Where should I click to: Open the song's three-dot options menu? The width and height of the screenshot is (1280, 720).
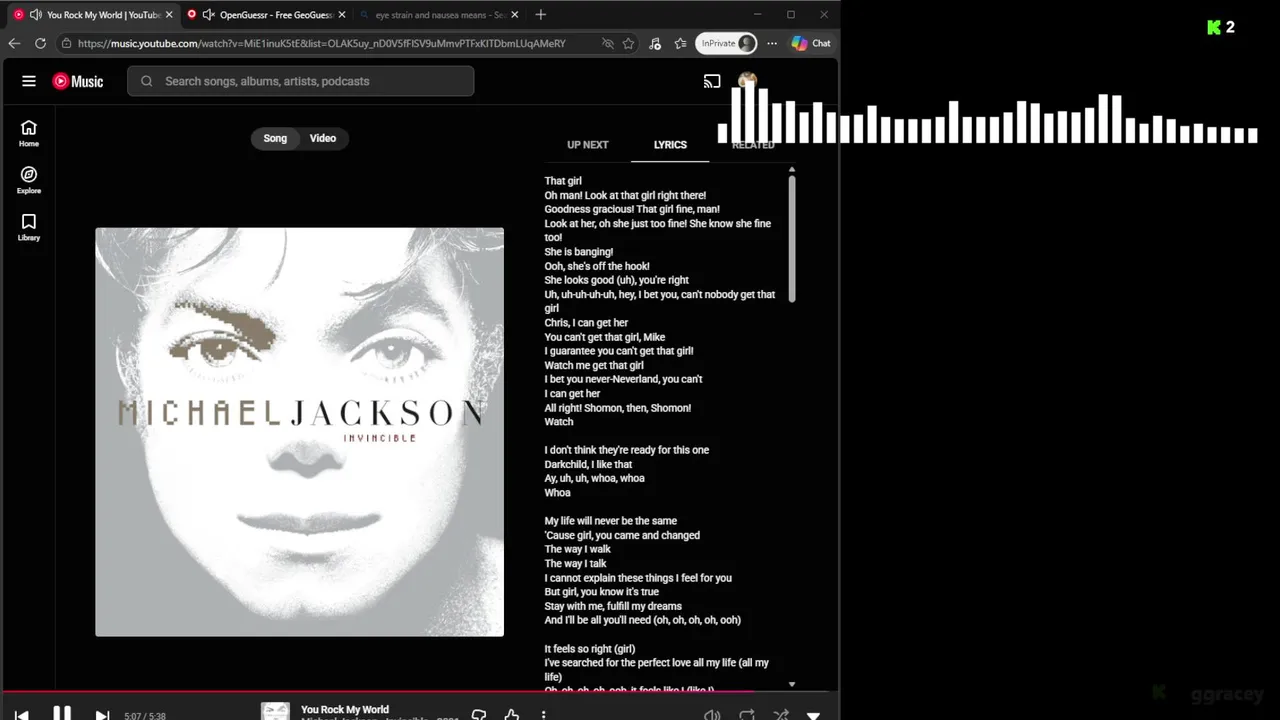tap(544, 715)
